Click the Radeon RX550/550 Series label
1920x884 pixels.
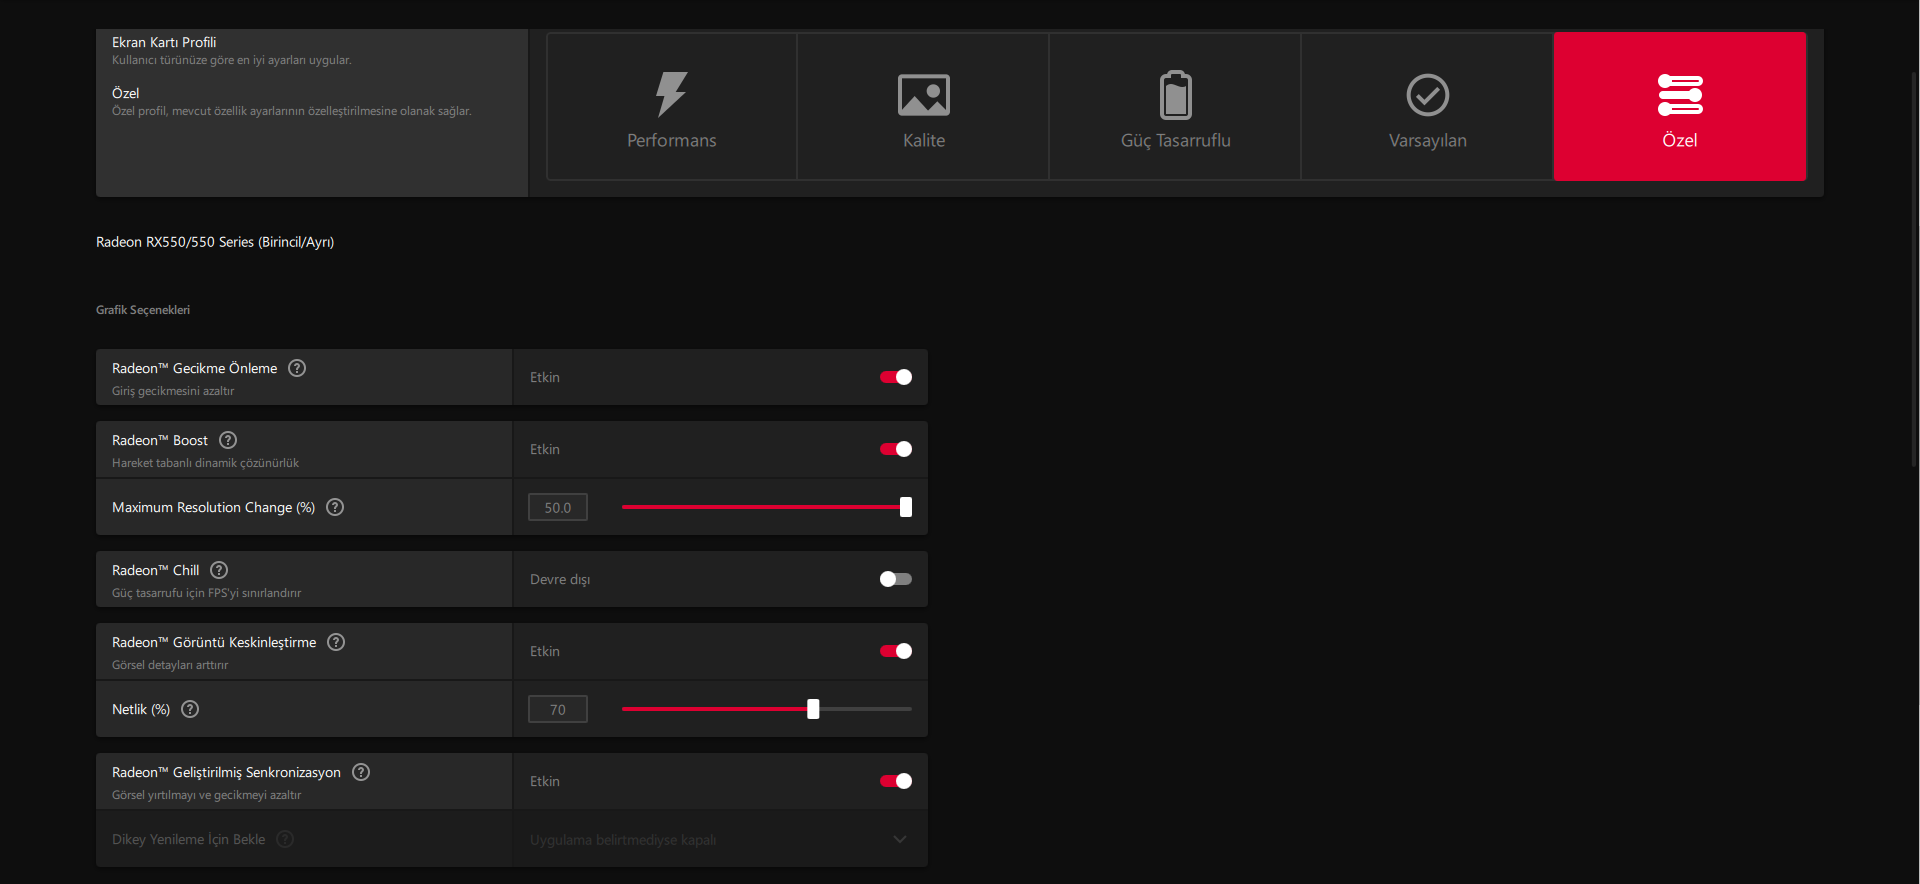[215, 242]
